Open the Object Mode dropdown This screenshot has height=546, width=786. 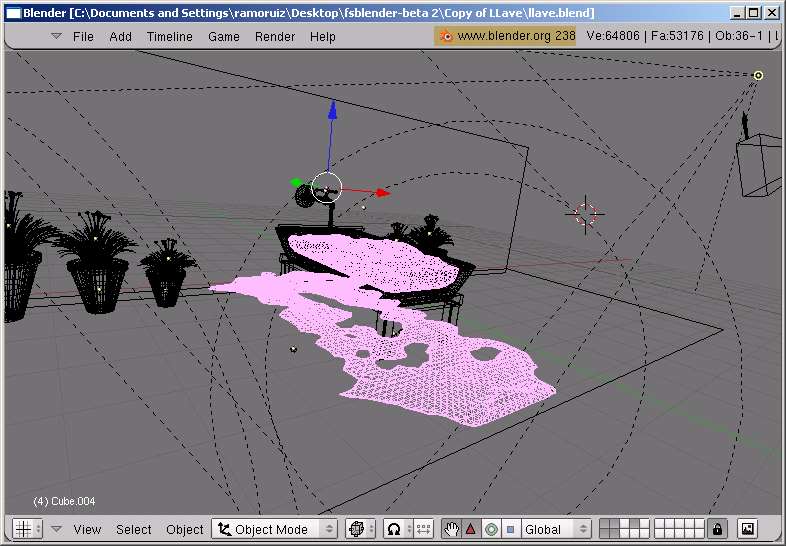click(x=274, y=529)
